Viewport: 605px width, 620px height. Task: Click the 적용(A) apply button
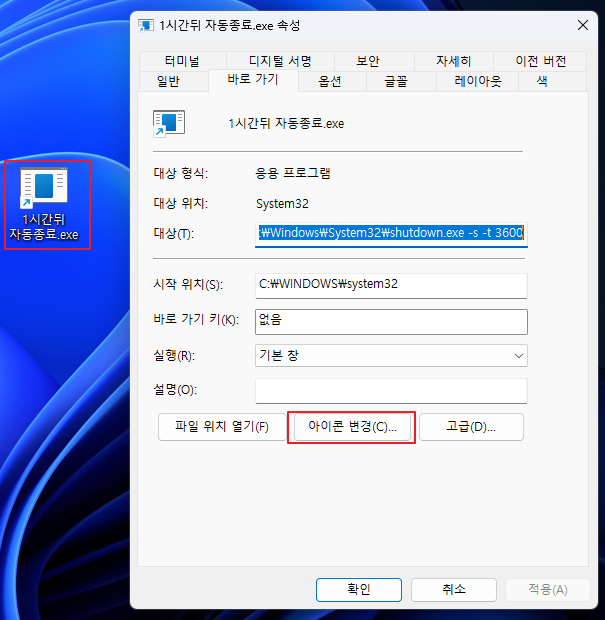coord(548,590)
